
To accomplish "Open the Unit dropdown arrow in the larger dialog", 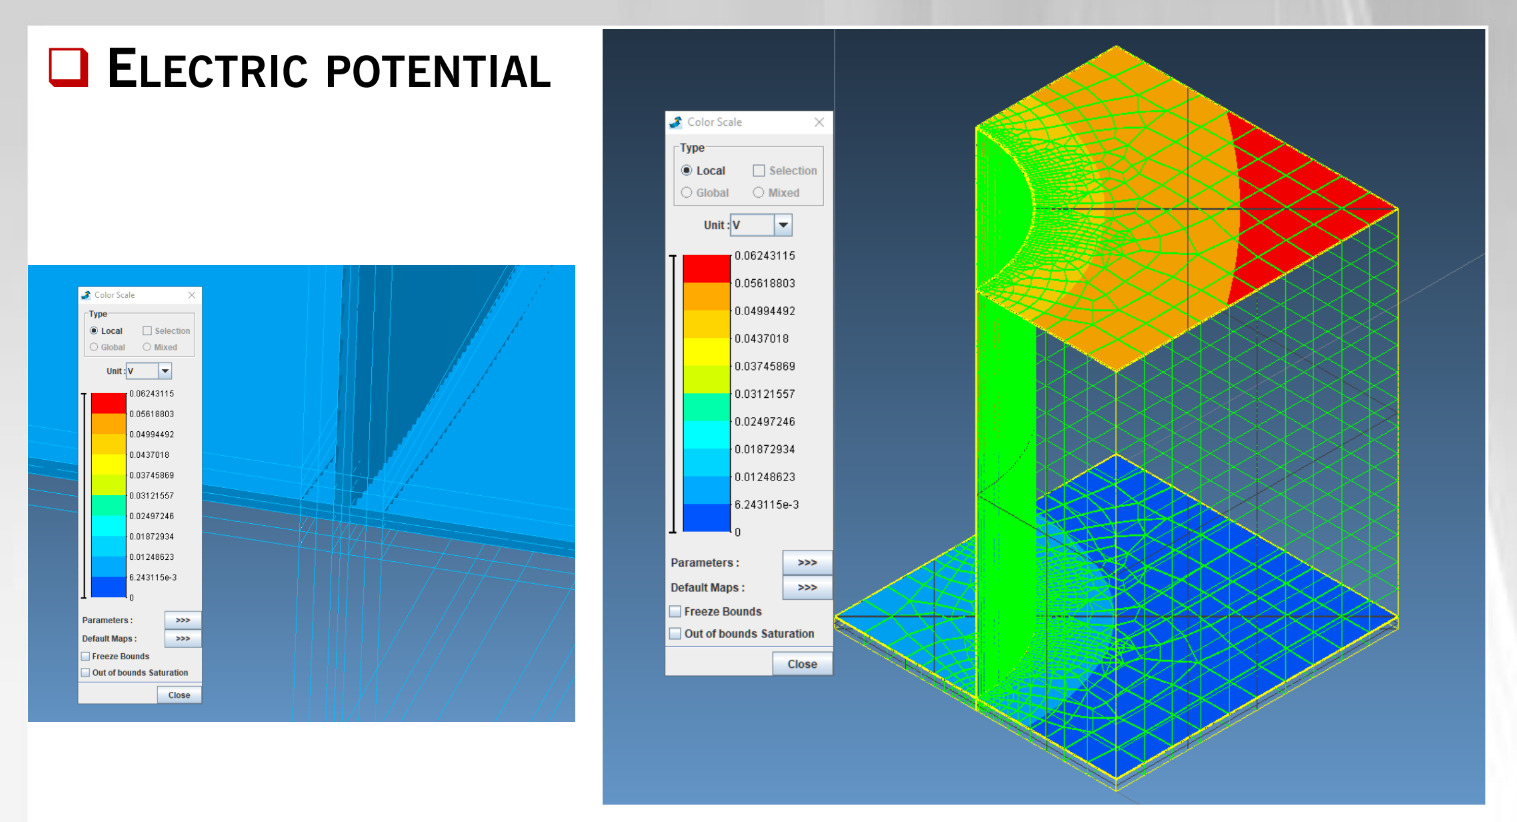I will [783, 225].
